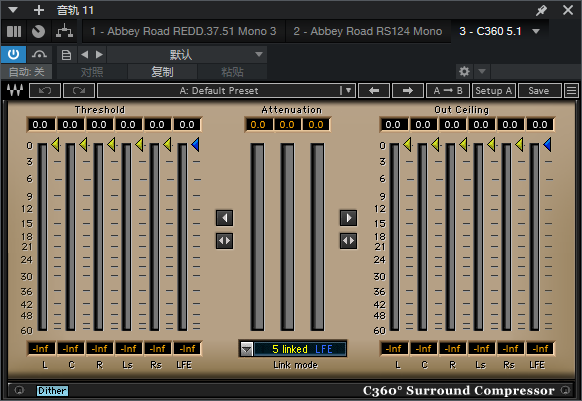The height and width of the screenshot is (401, 582).
Task: Reset Threshold L peak -Inf readout
Action: pos(41,349)
